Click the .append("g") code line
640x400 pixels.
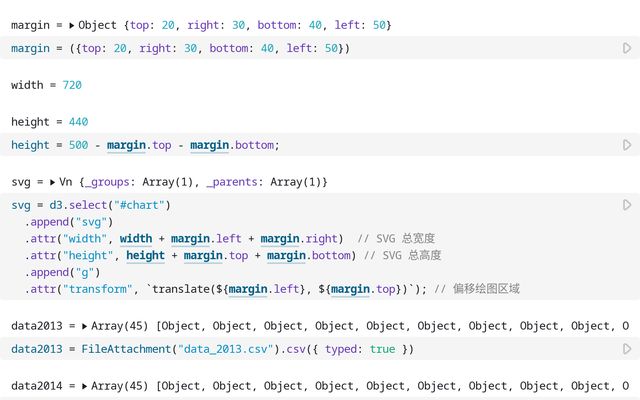pos(70,272)
